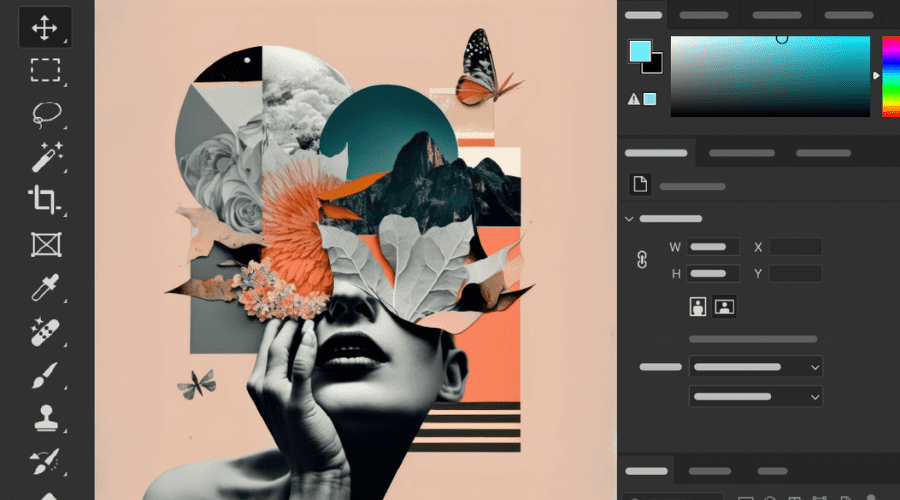Switch to second tab in properties panel
Image resolution: width=900 pixels, height=500 pixels.
(x=741, y=153)
